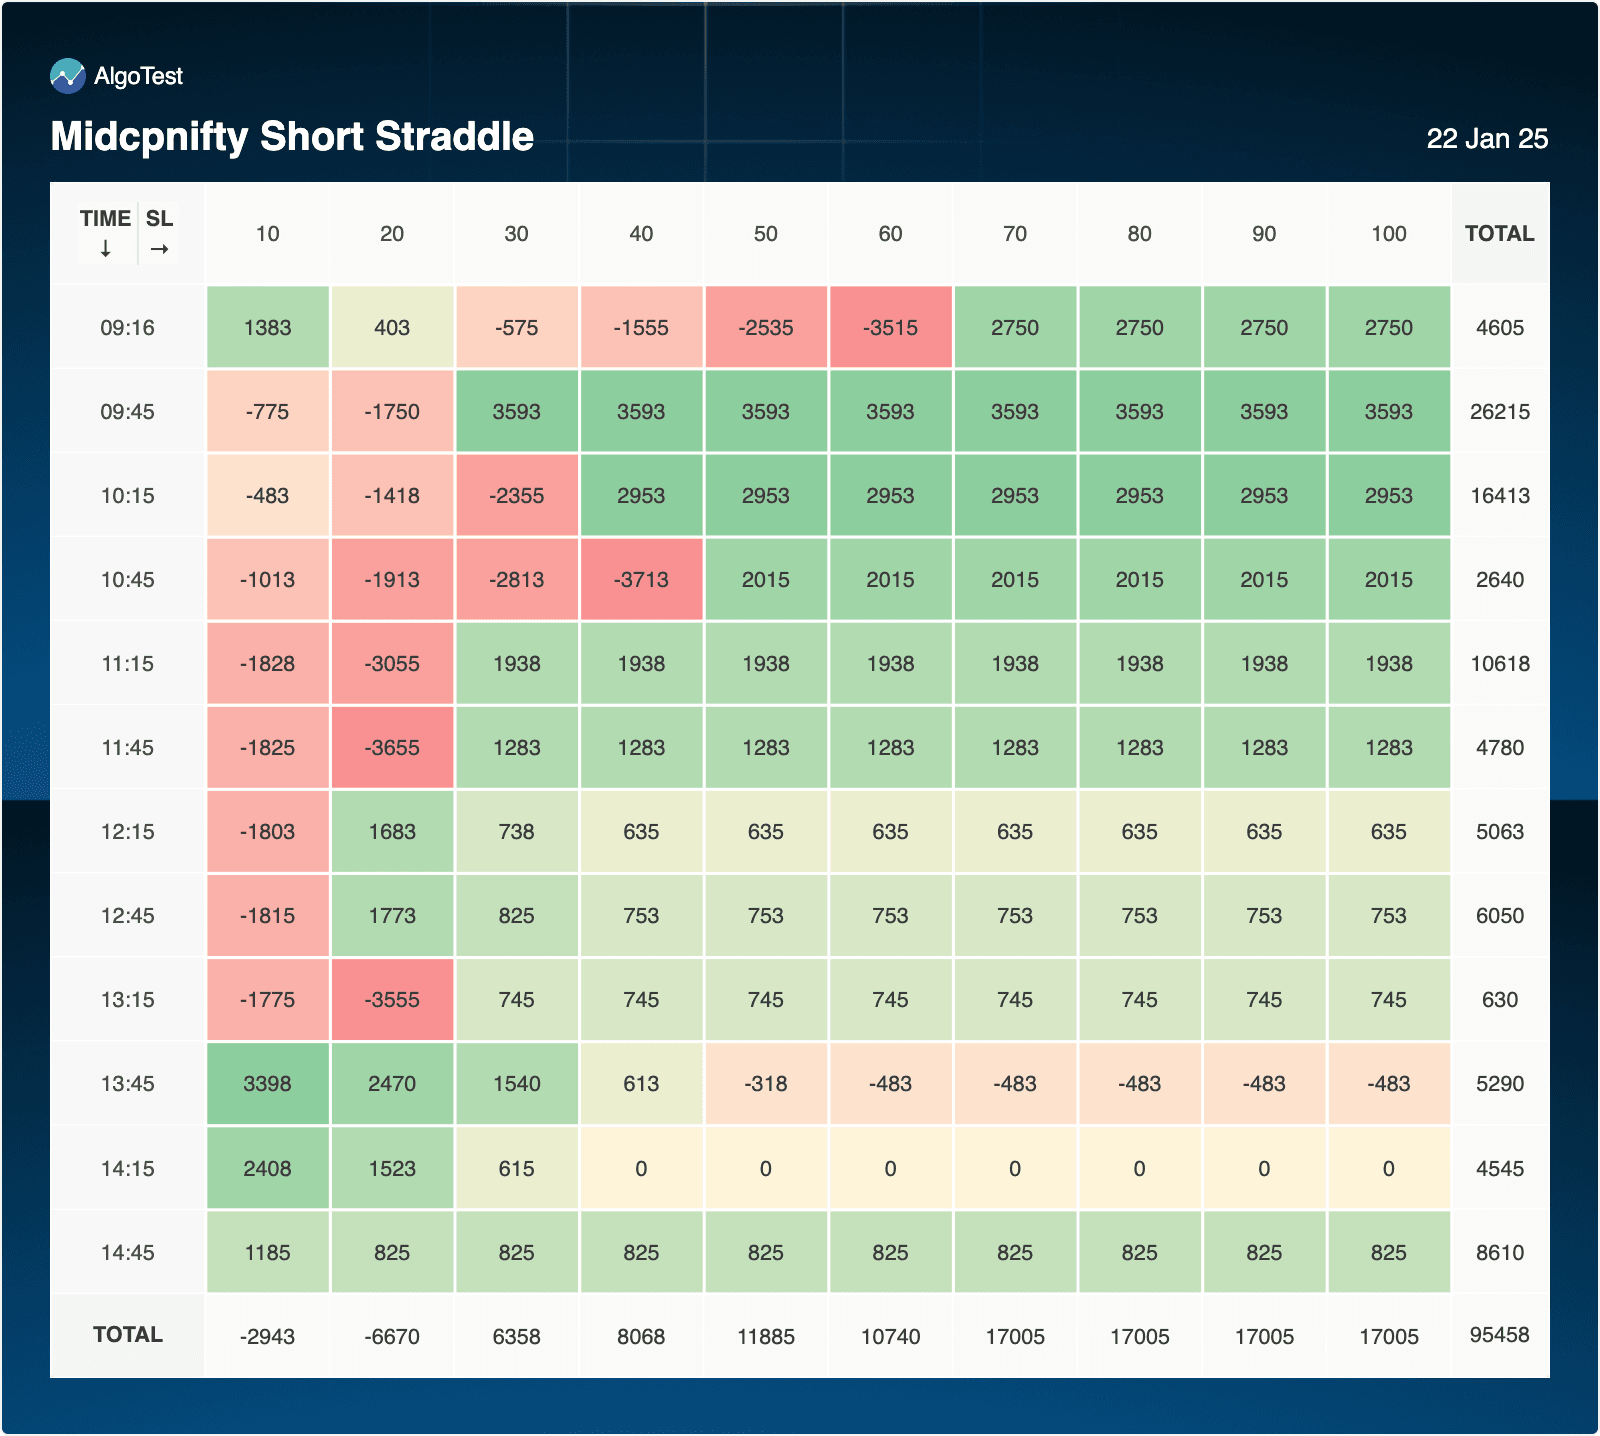Select the SL 10 column header

267,234
